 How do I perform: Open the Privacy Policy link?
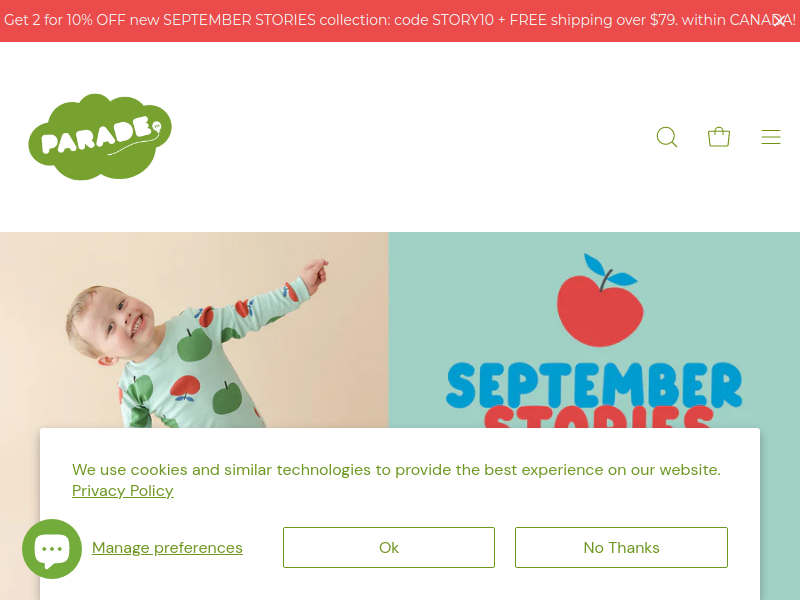point(122,491)
